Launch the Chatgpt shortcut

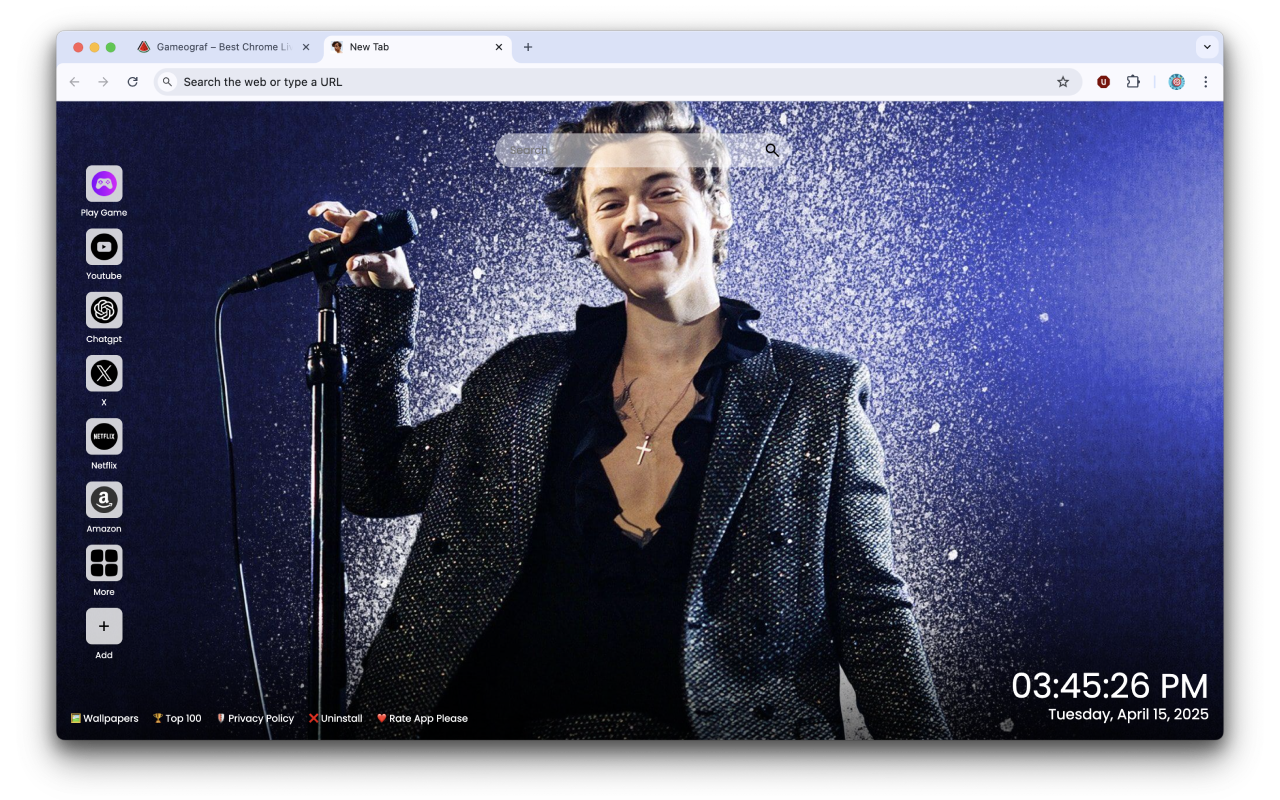104,310
